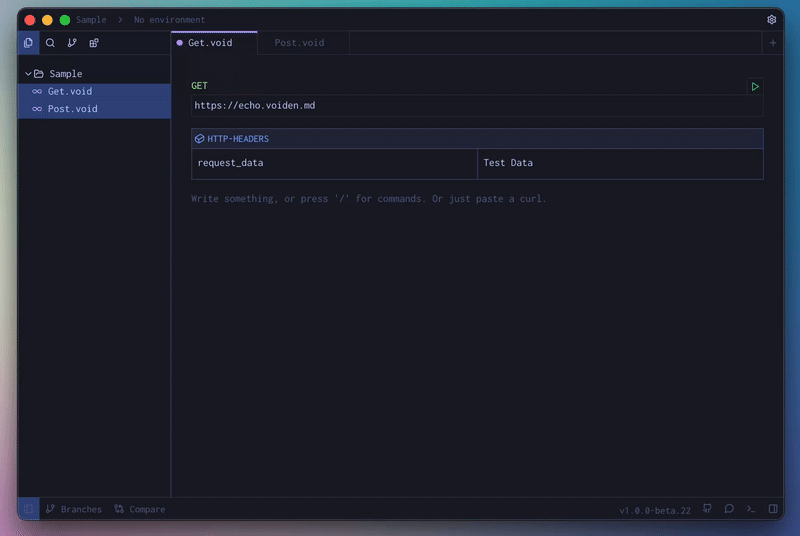This screenshot has height=536, width=800.
Task: Click the v1.0.0-beta.22 version label
Action: [x=655, y=511]
